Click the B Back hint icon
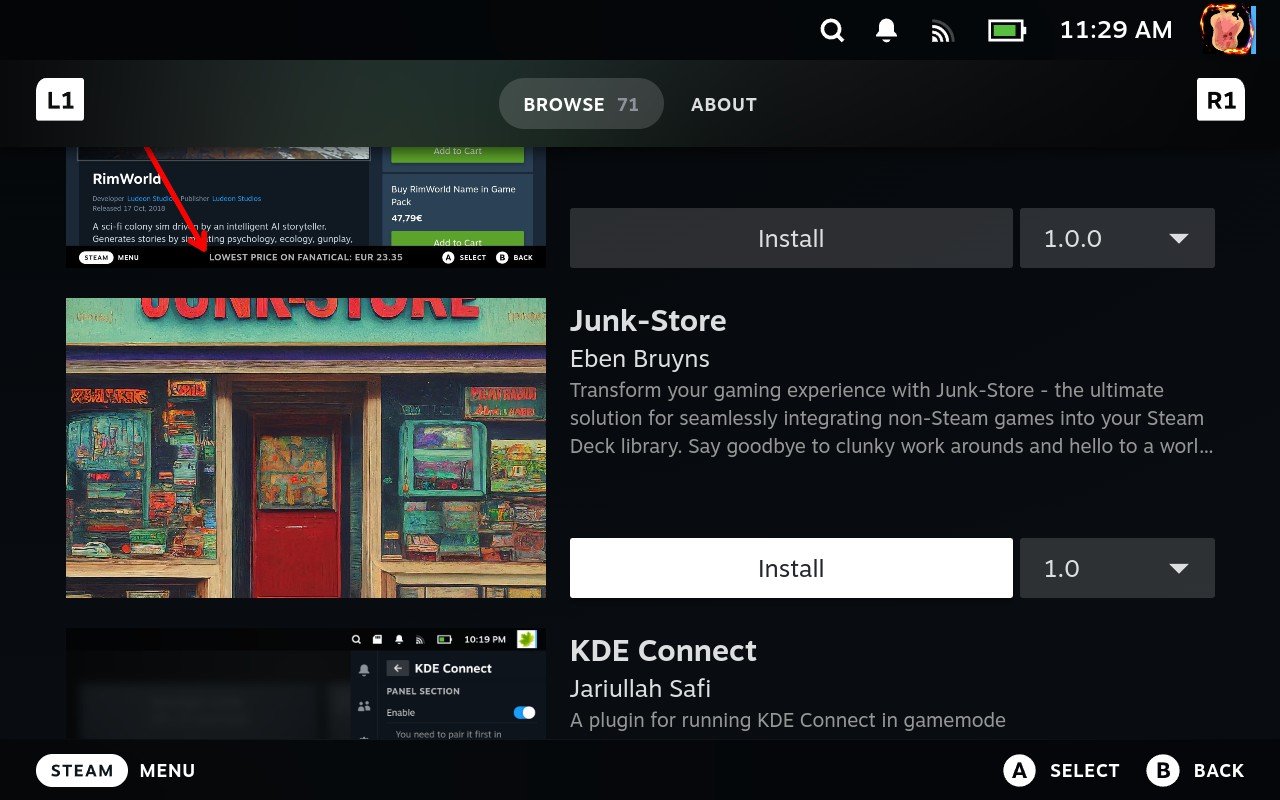This screenshot has height=800, width=1280. pyautogui.click(x=1163, y=770)
